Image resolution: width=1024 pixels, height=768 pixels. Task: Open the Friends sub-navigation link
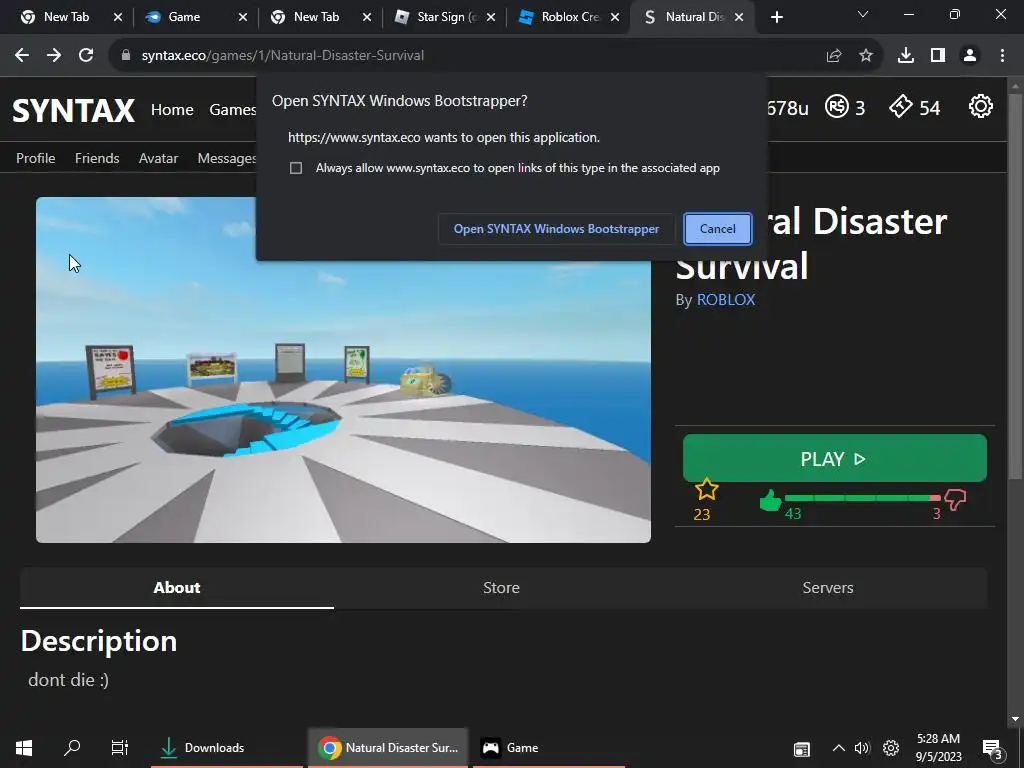[97, 158]
